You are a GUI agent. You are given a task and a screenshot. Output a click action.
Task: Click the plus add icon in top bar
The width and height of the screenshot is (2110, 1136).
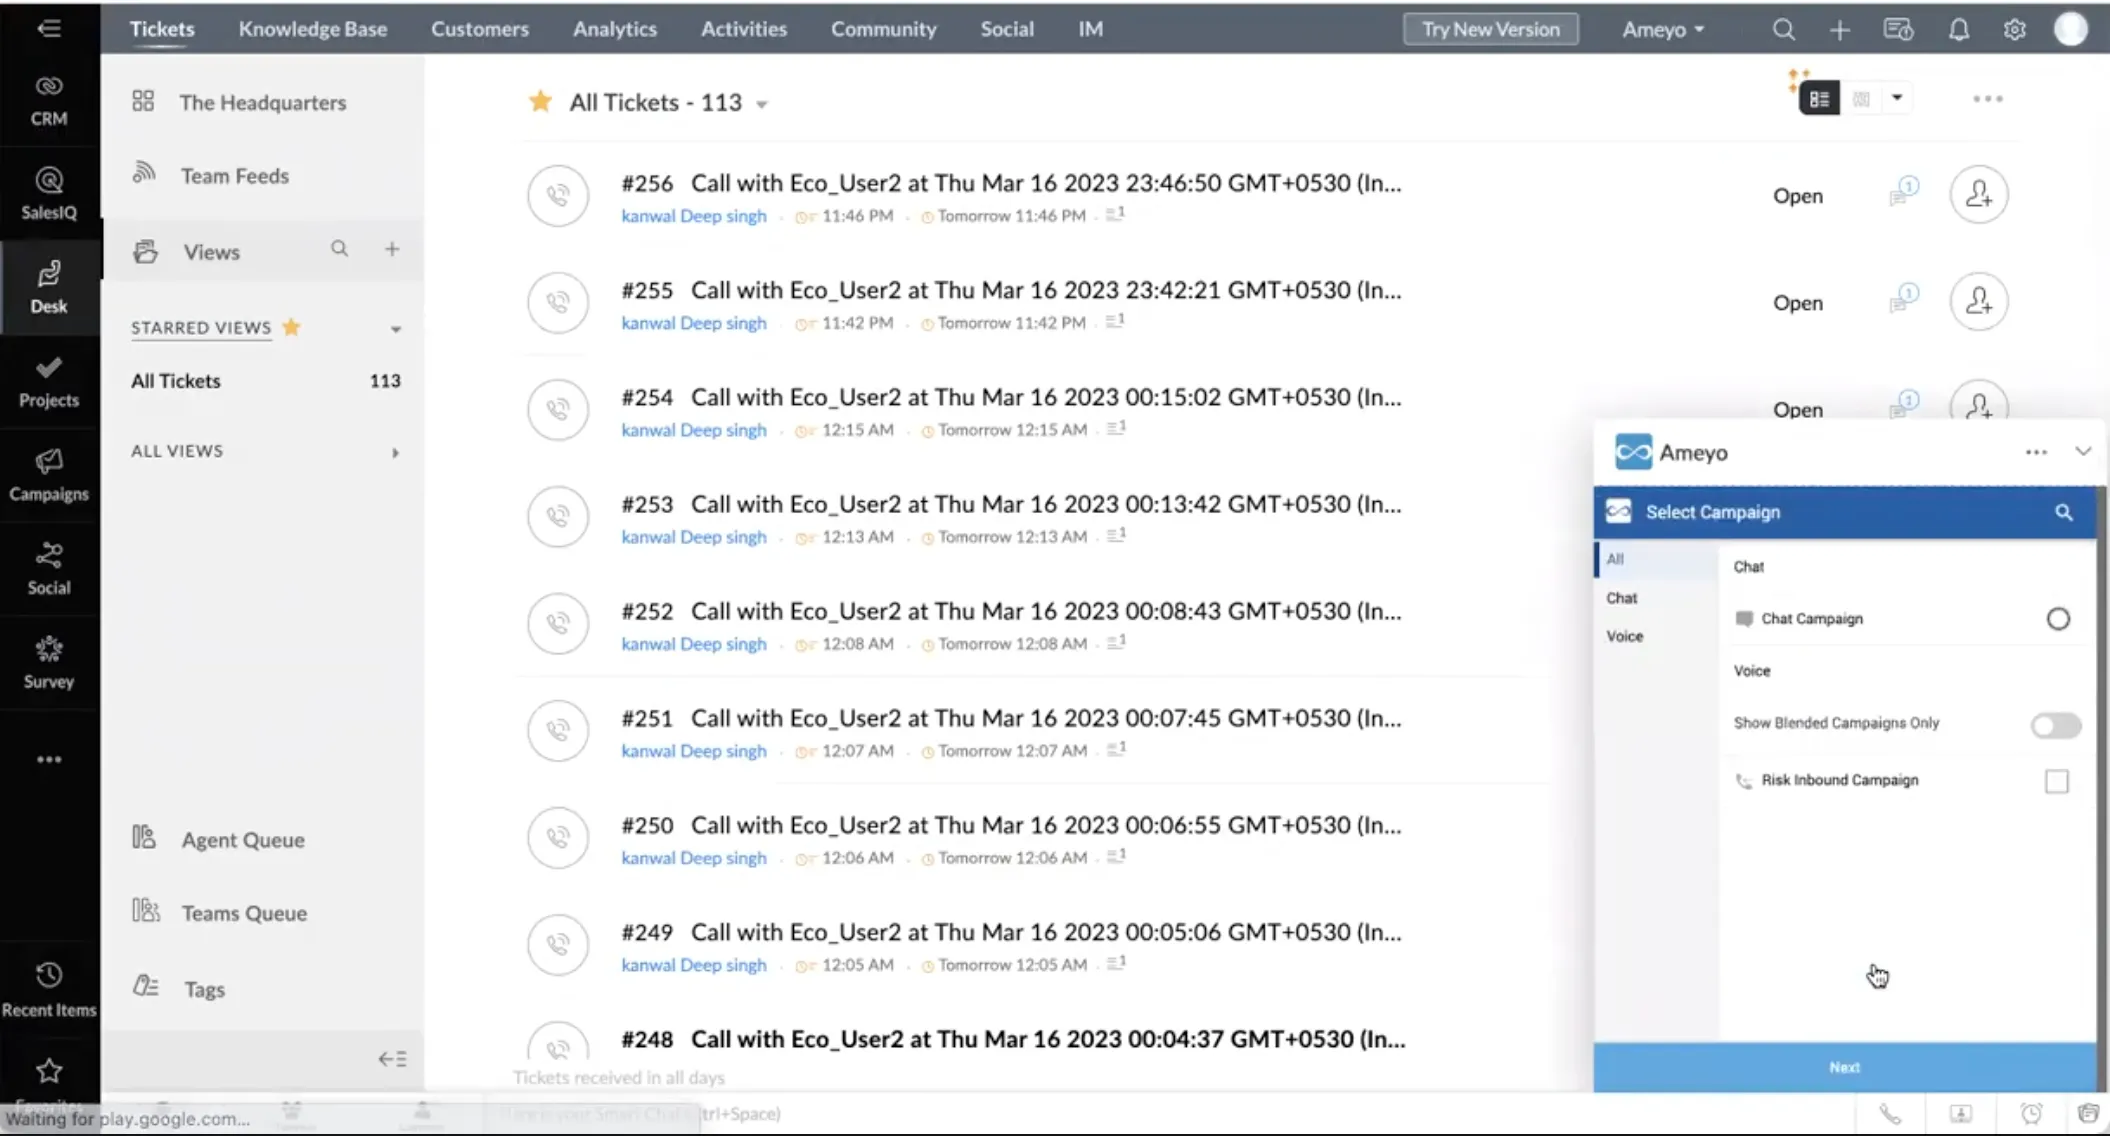pos(1839,29)
